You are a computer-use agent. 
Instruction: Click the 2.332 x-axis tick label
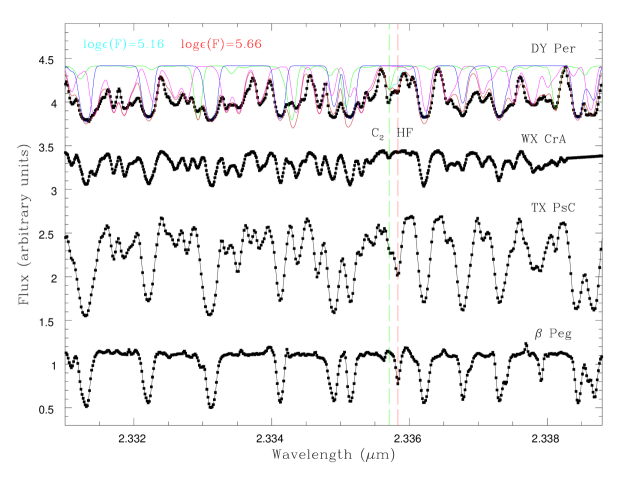tap(133, 439)
